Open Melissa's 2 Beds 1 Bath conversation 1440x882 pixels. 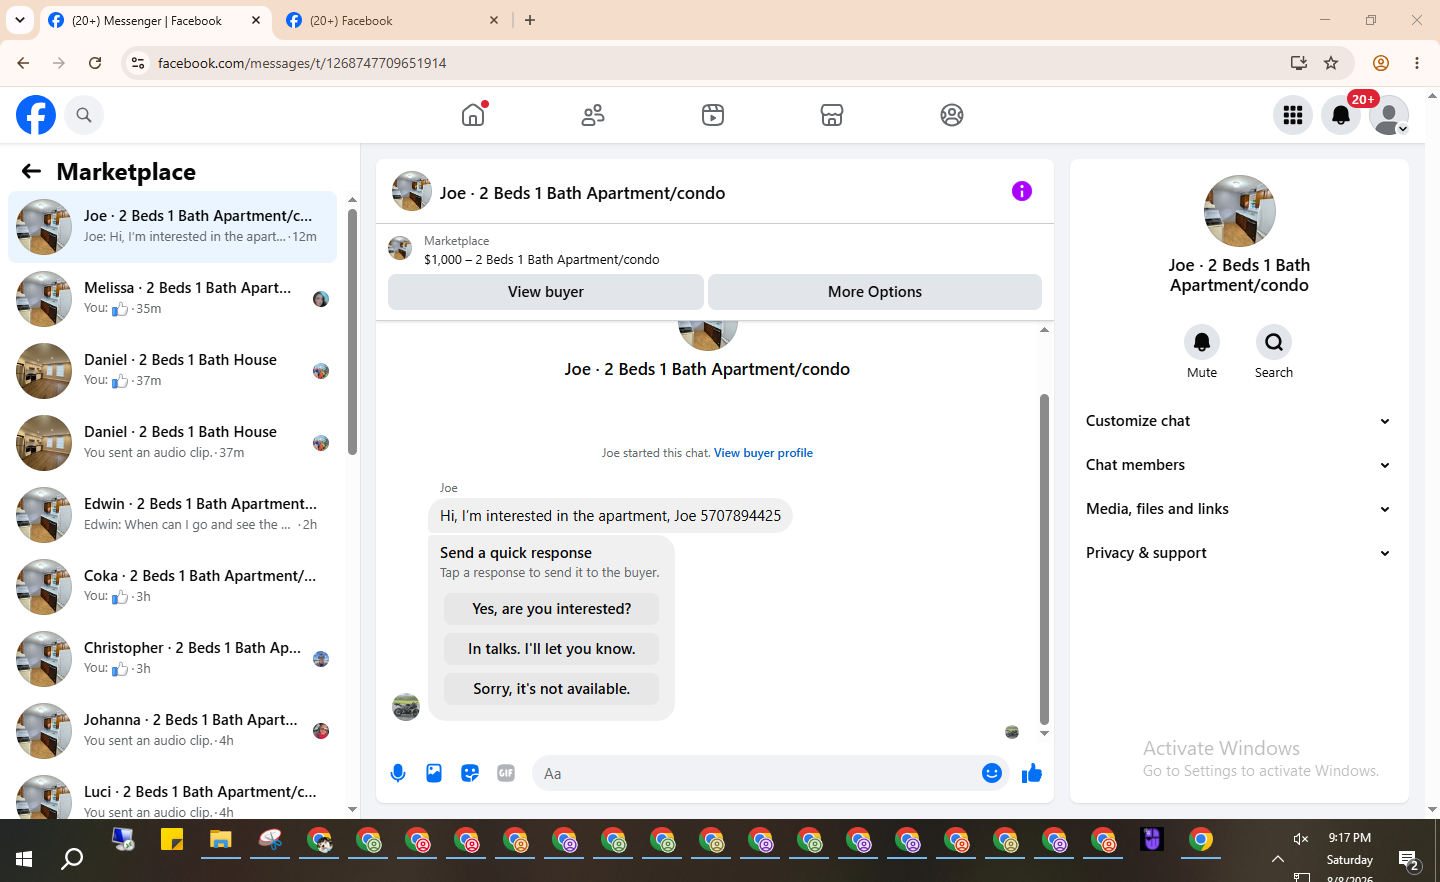click(172, 299)
